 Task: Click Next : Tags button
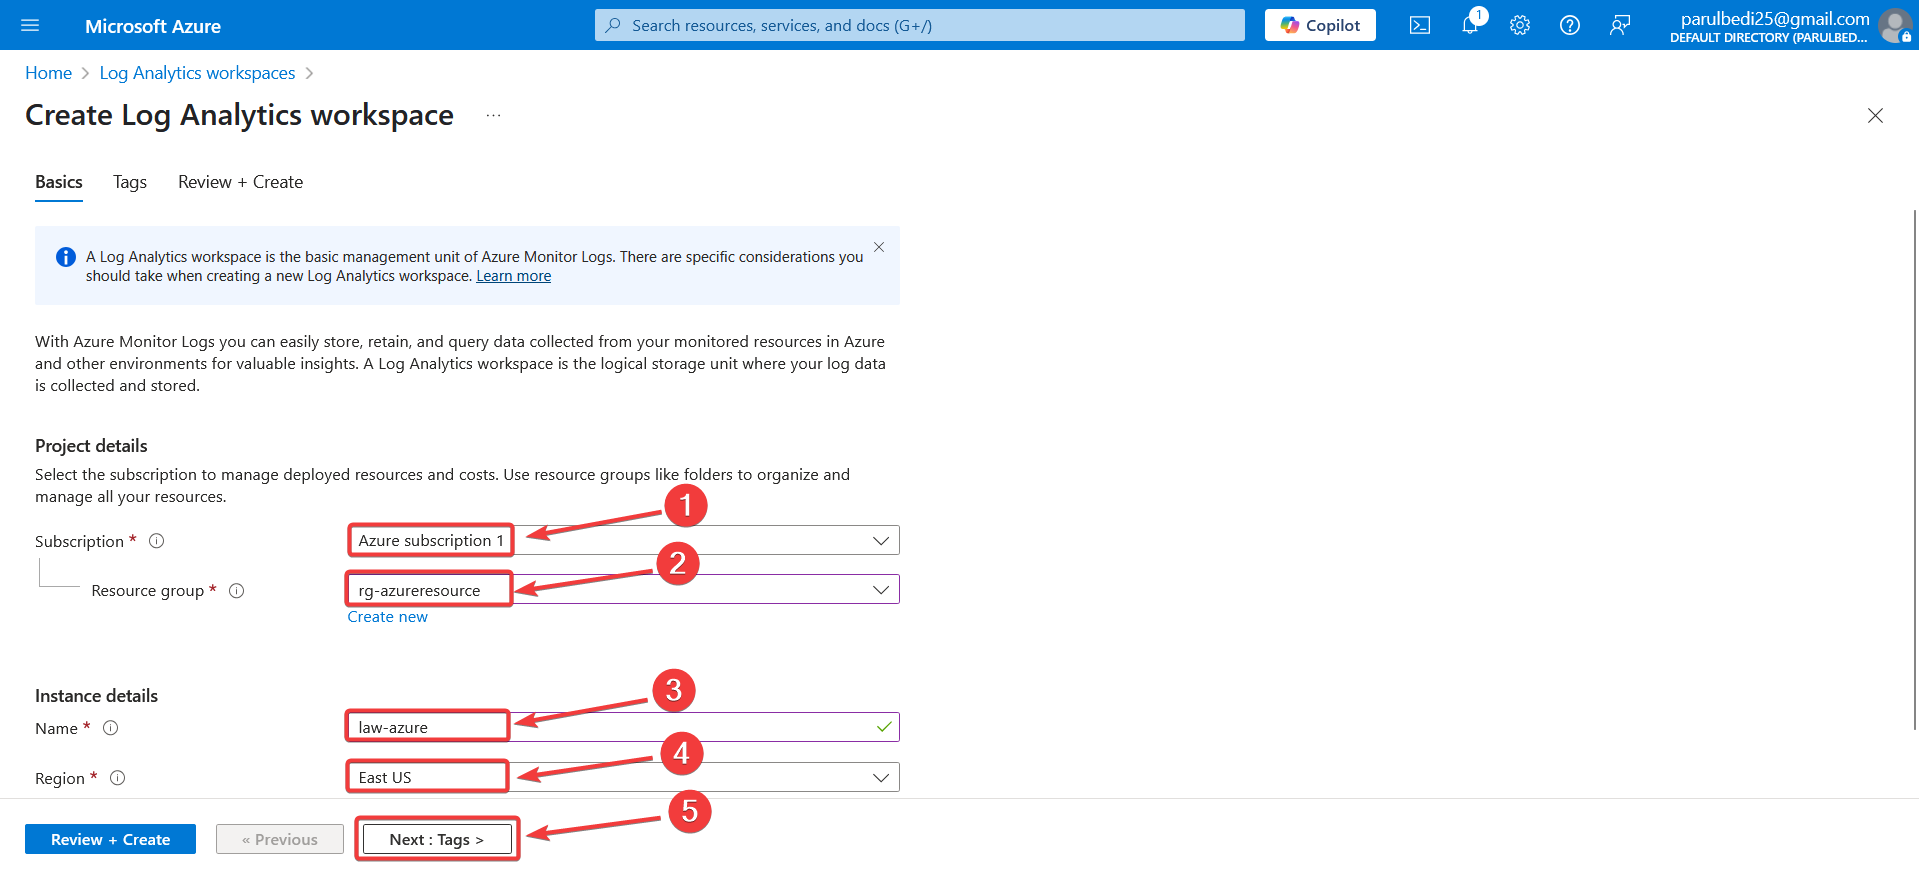coord(437,839)
